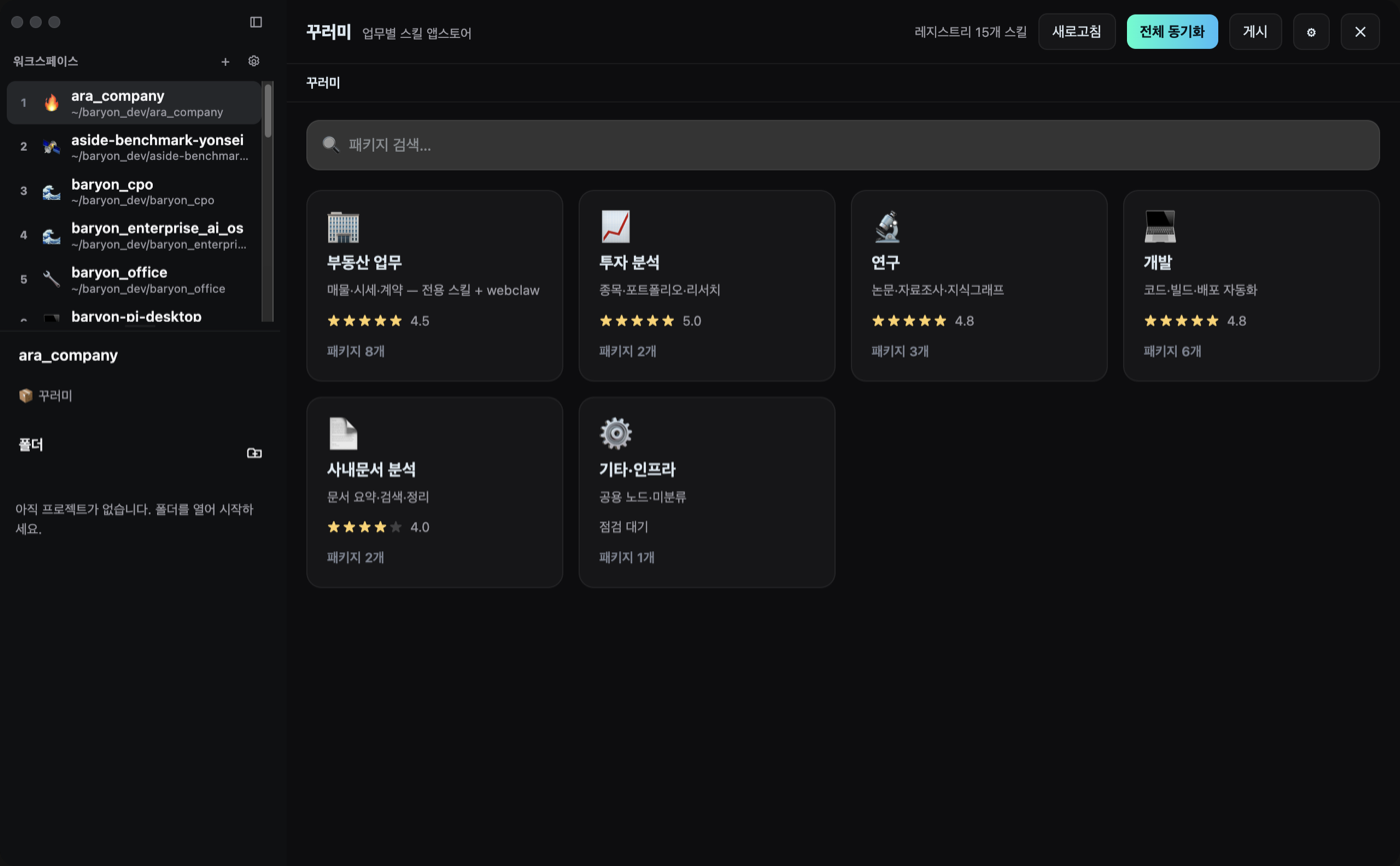Open workspace settings gear icon
1400x866 pixels.
point(254,61)
